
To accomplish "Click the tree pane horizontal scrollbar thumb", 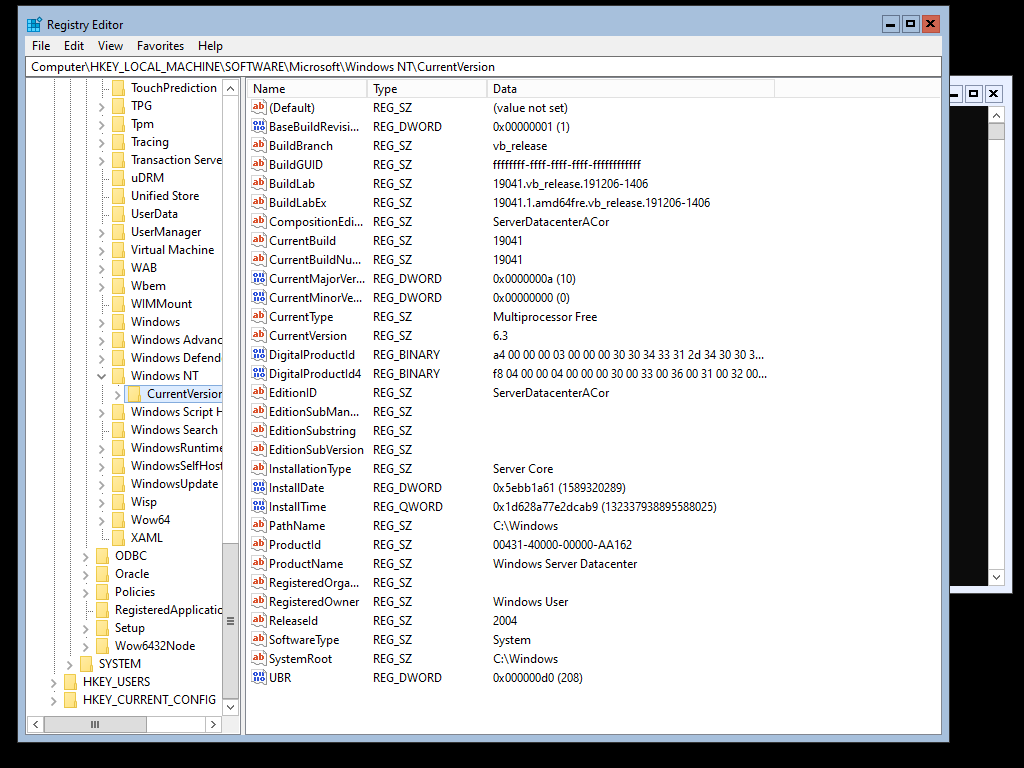I will (x=95, y=724).
